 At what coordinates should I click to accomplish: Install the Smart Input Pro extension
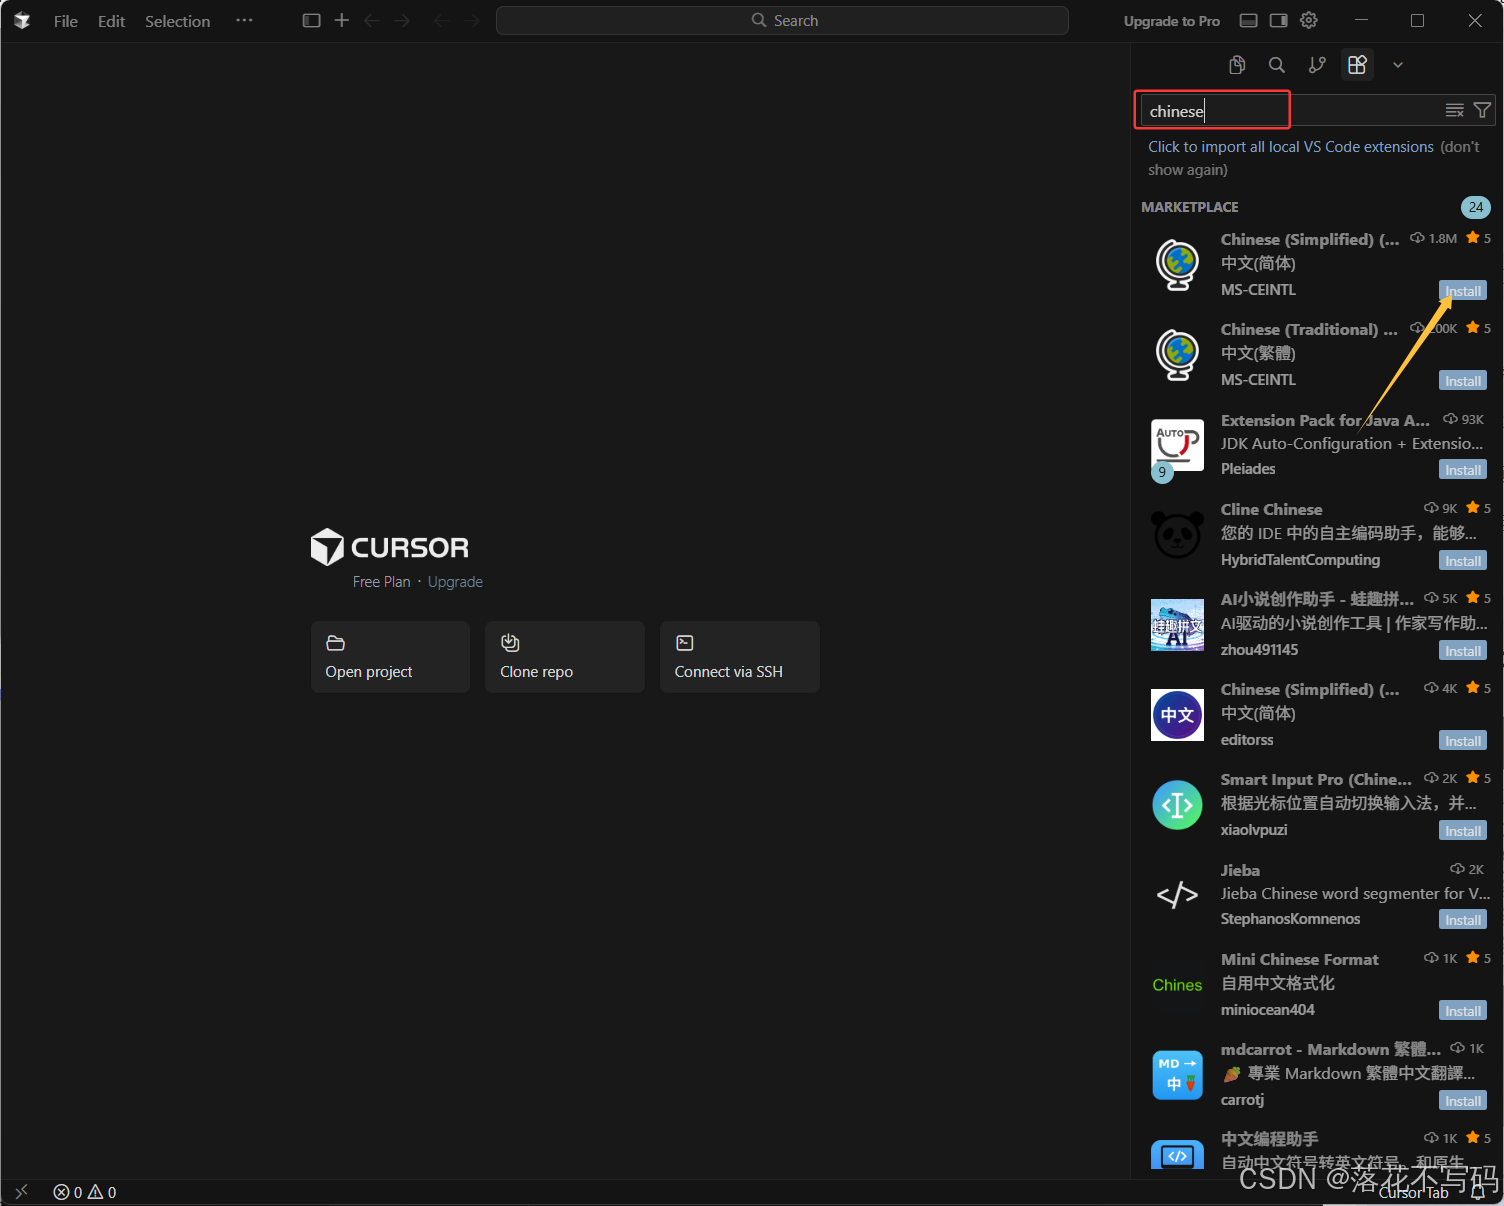[x=1463, y=831]
